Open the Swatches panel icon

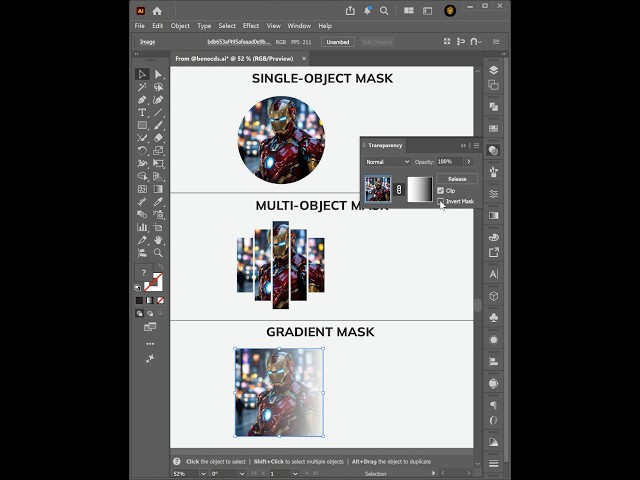coord(493,129)
